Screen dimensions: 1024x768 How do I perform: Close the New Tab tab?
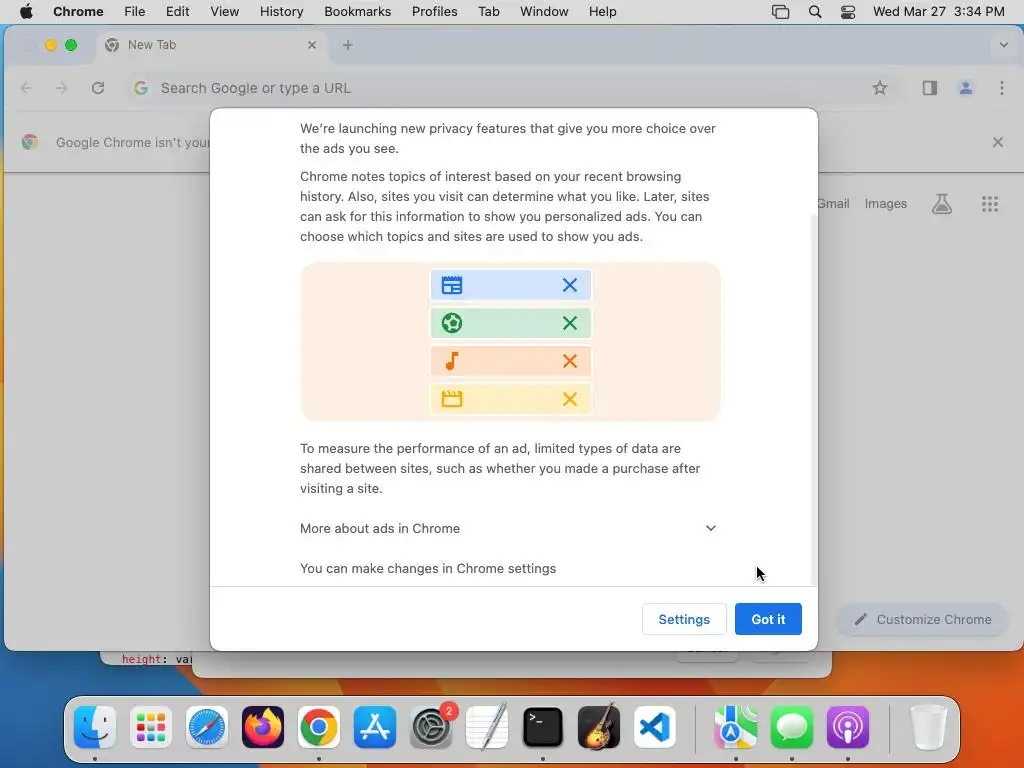312,45
